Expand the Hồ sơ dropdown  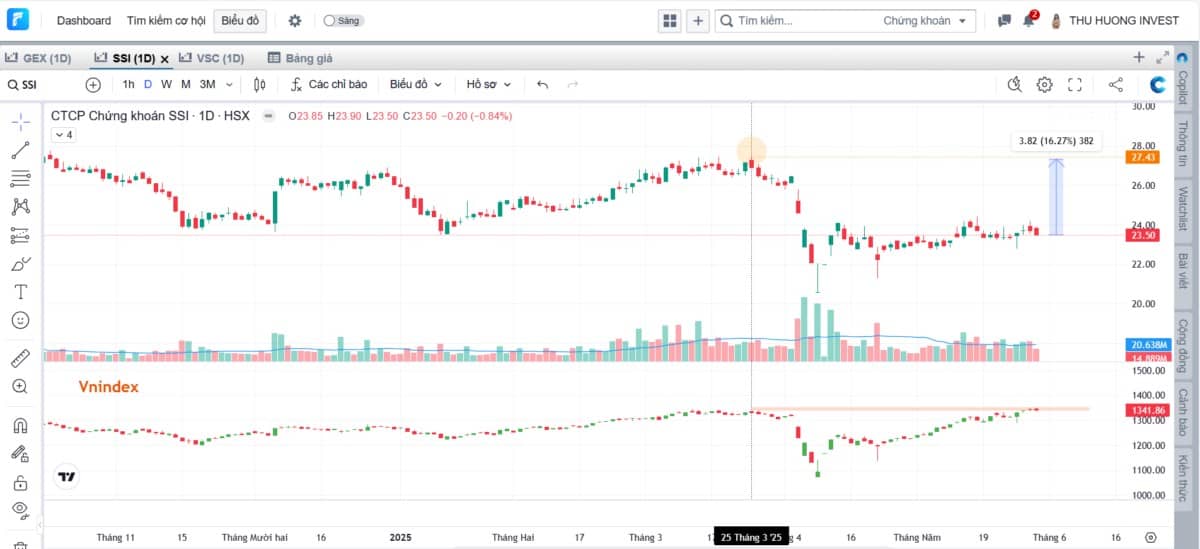tap(489, 85)
